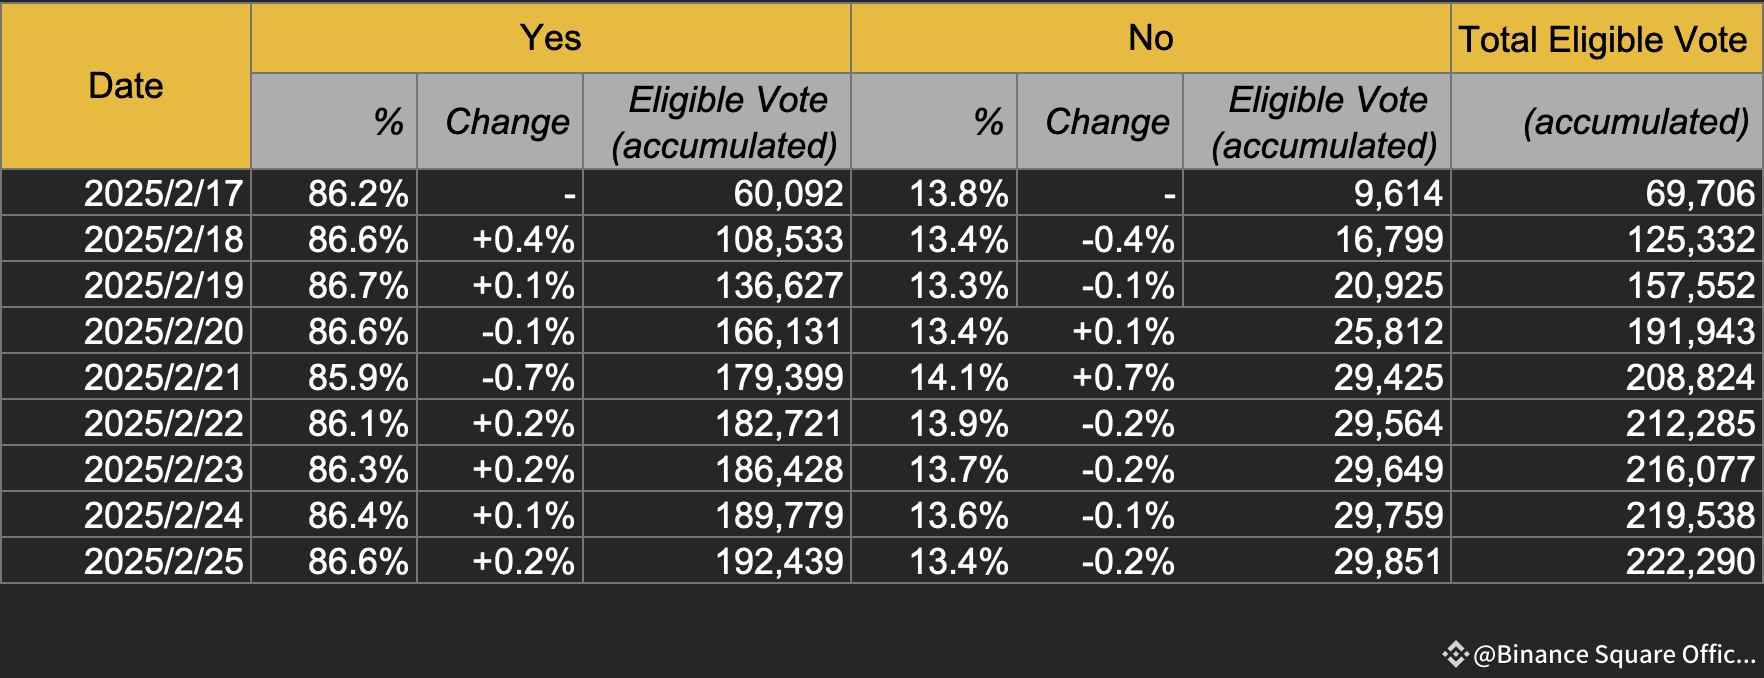Screen dimensions: 1764x678
Task: Select the 29,851 No accumulated vote cell
Action: (x=1387, y=561)
